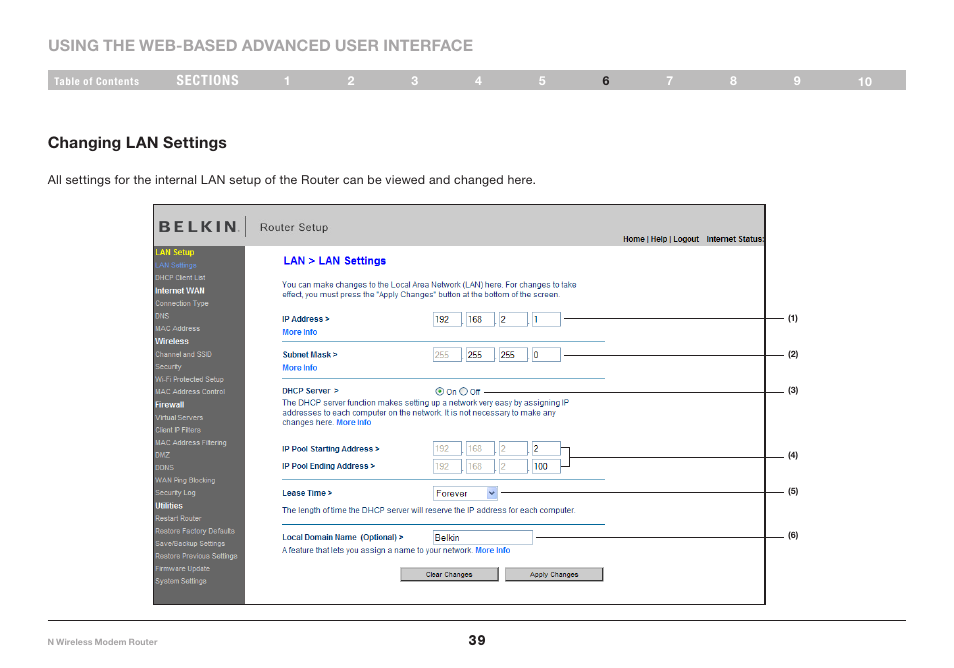Viewport: 954px width, 668px height.
Task: Open the Firewall heading in the sidebar
Action: pos(169,405)
